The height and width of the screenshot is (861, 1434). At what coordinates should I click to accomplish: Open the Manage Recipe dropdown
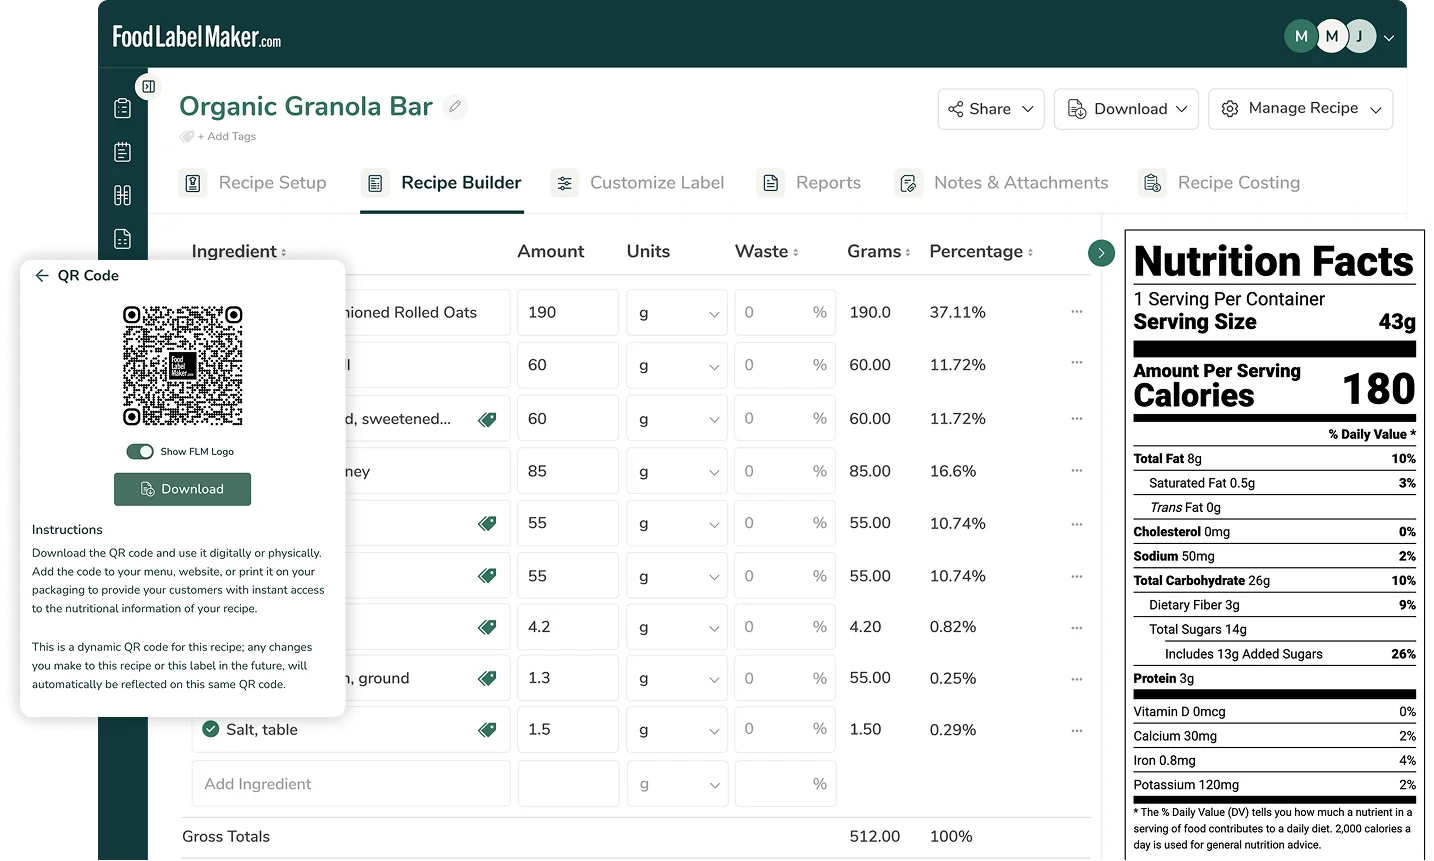(1300, 109)
